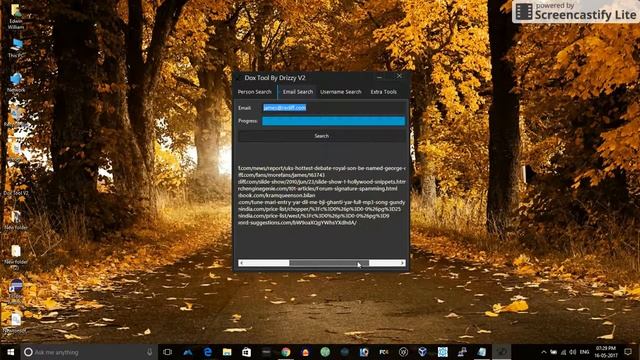Select the result line containing 'hollywood-snippets'

[x=322, y=182]
